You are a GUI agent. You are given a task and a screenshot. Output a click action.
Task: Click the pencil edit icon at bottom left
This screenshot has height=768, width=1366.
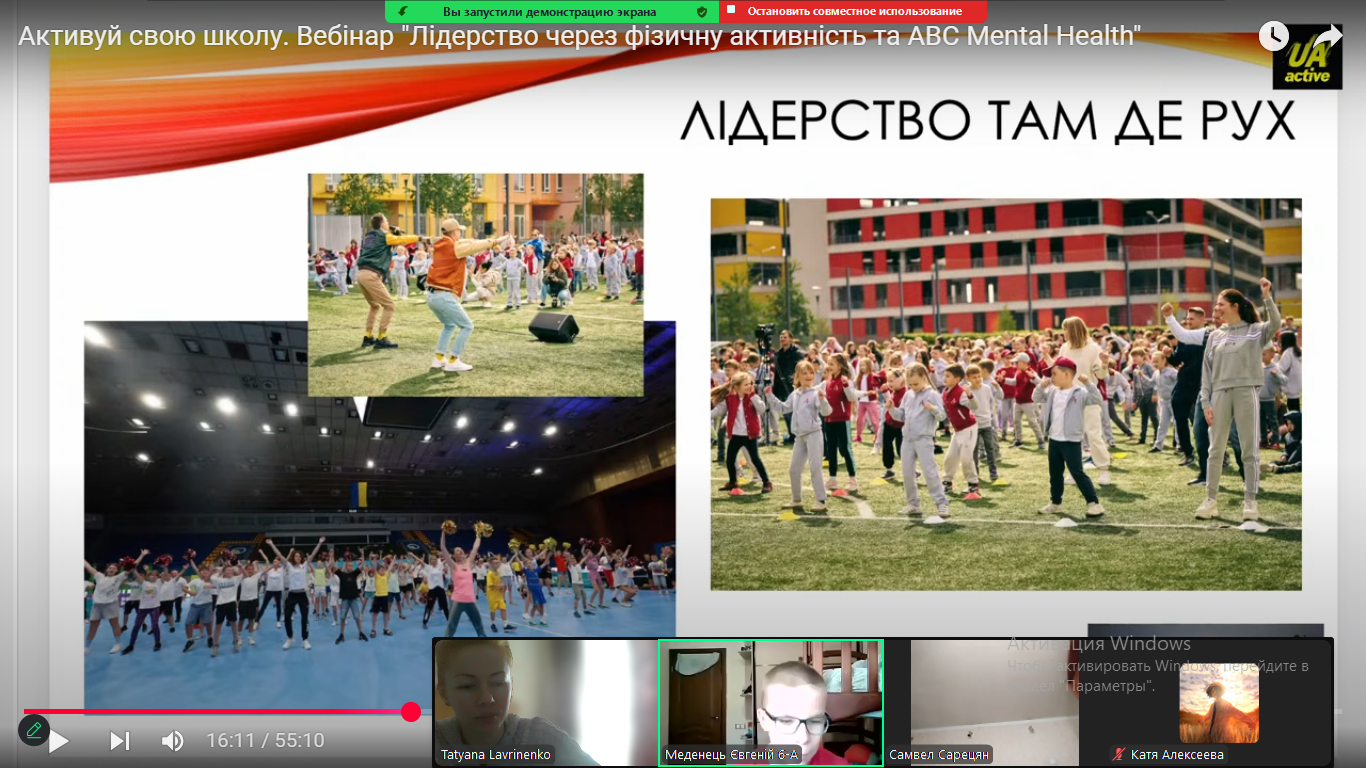click(x=33, y=729)
